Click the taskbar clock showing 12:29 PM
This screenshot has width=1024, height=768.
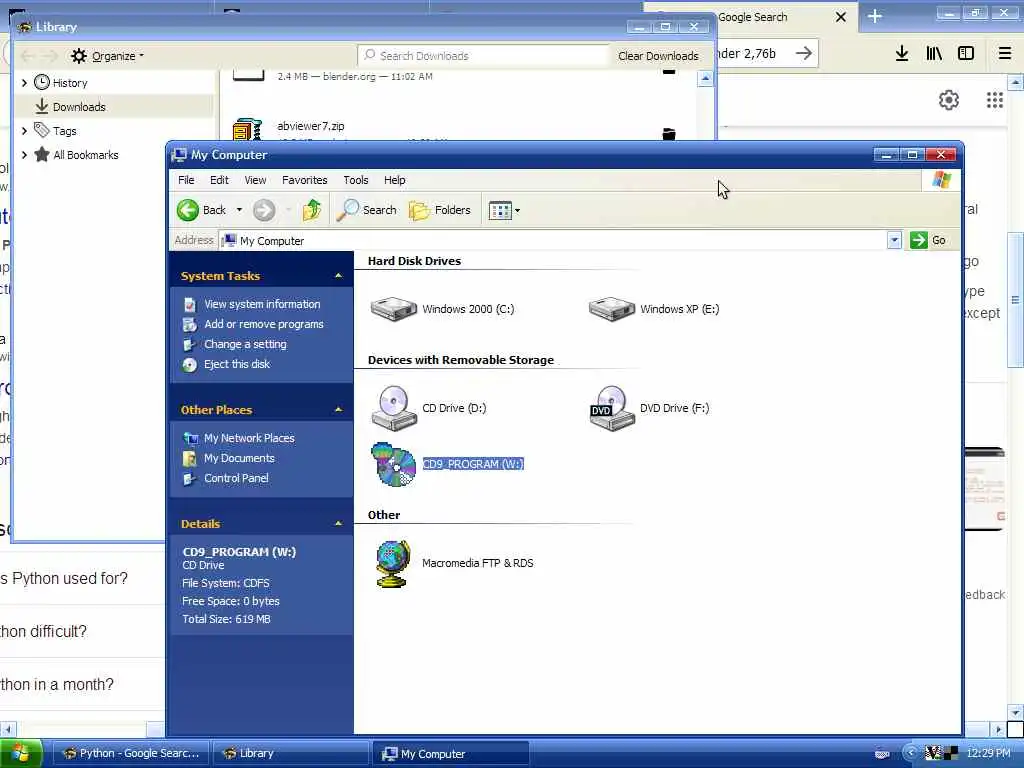tap(988, 754)
